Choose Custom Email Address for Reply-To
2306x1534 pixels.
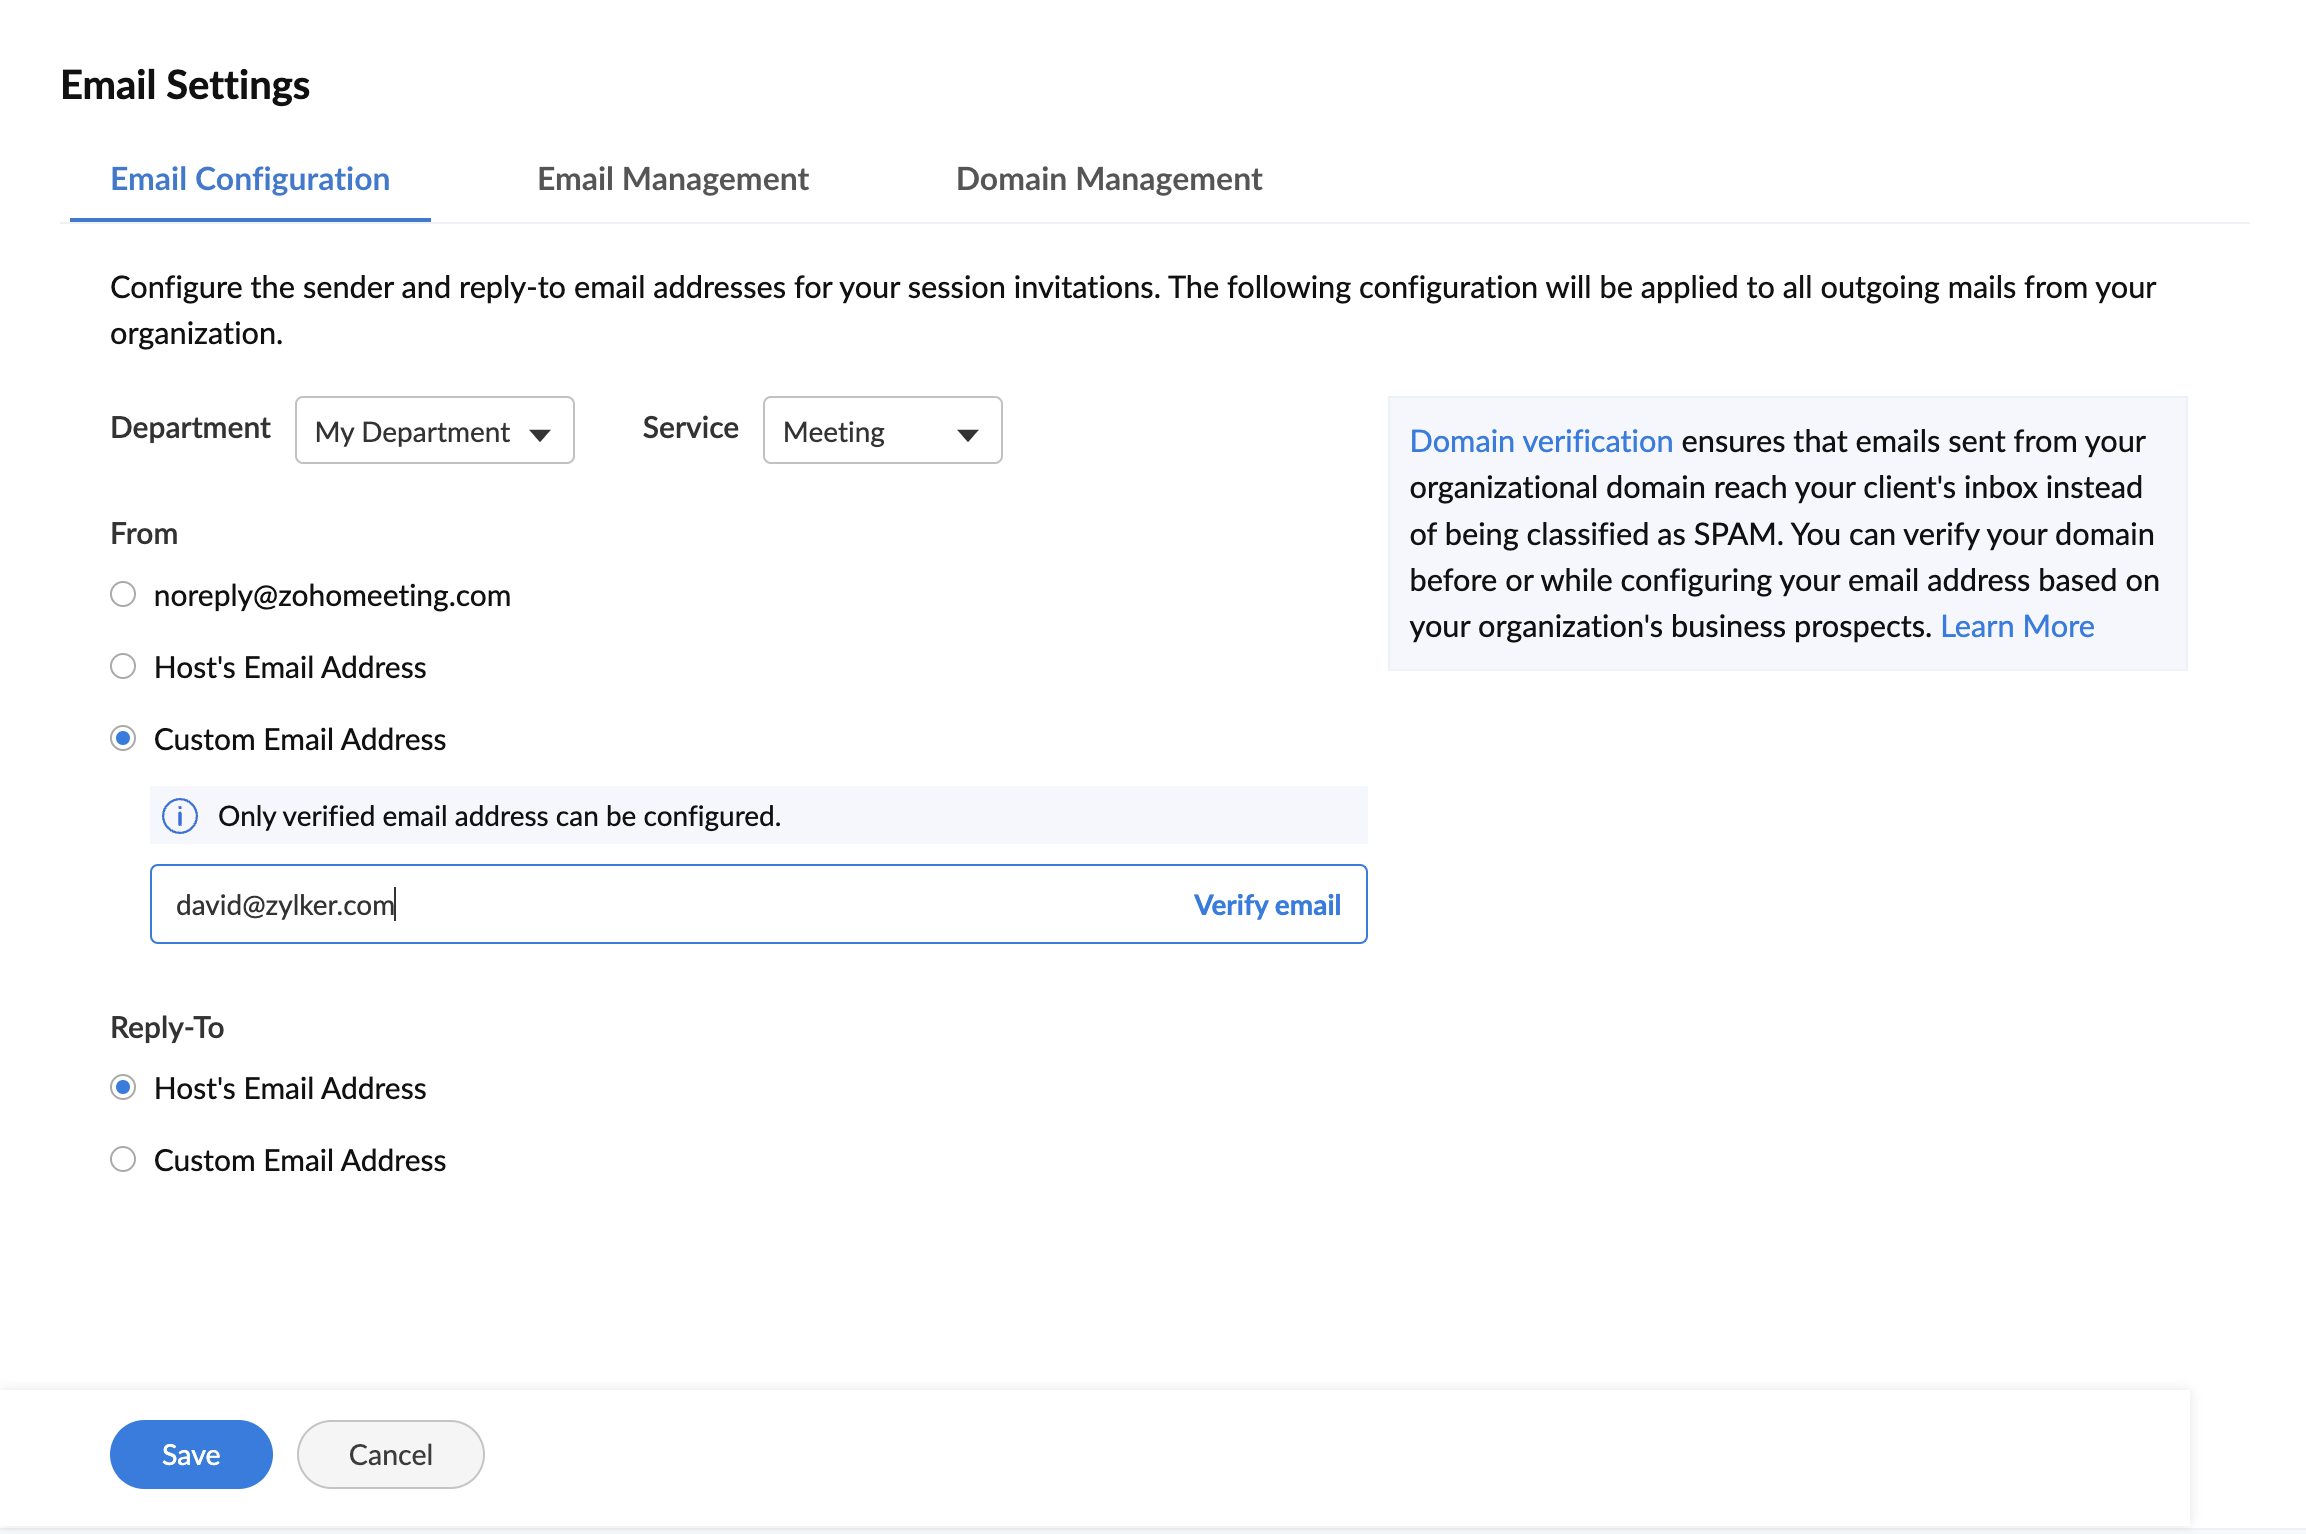[x=123, y=1160]
